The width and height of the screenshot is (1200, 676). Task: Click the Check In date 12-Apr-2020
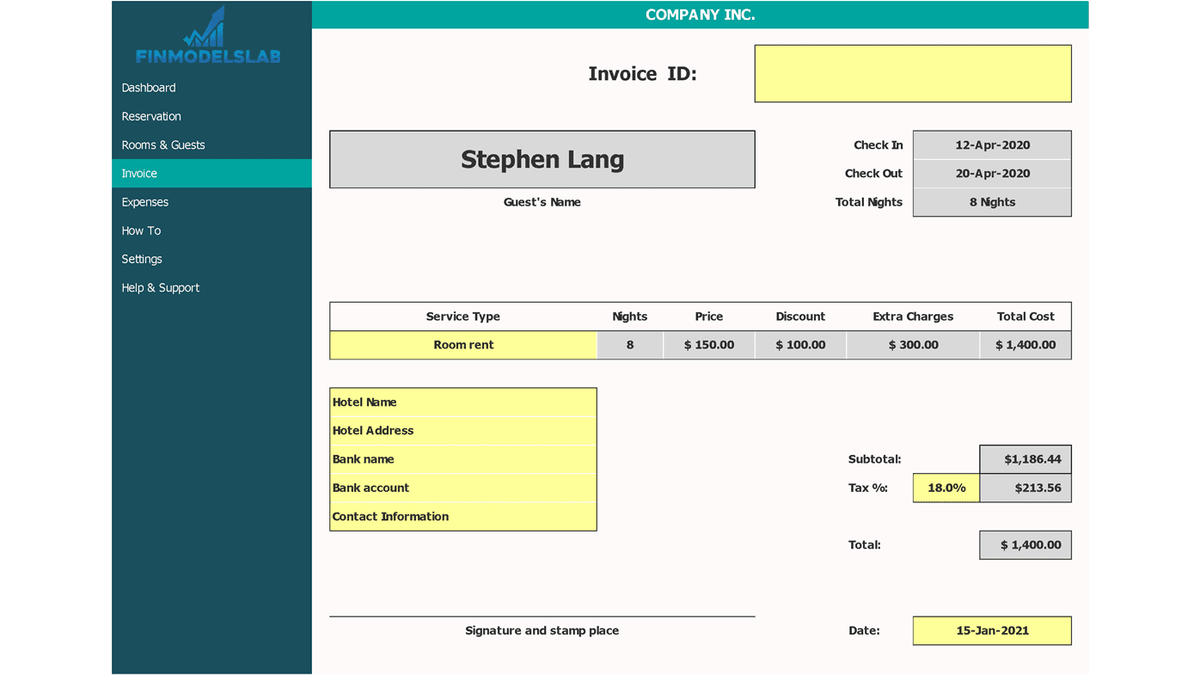click(992, 145)
